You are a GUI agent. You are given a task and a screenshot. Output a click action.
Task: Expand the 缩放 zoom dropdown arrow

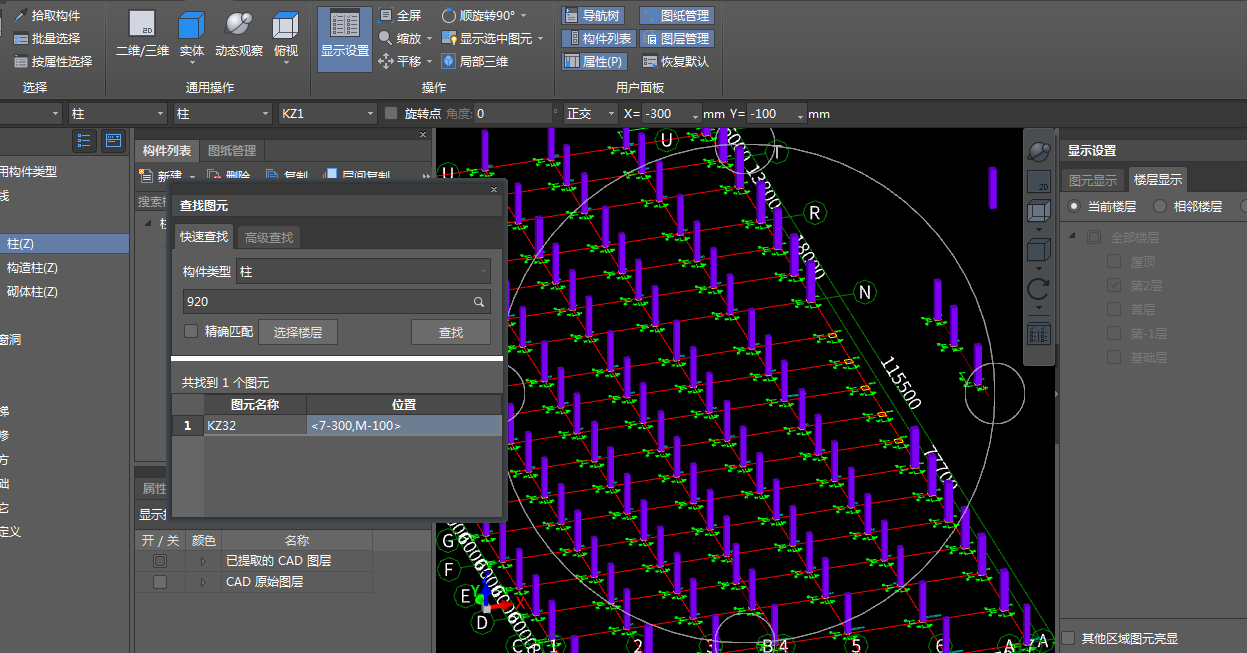[430, 39]
